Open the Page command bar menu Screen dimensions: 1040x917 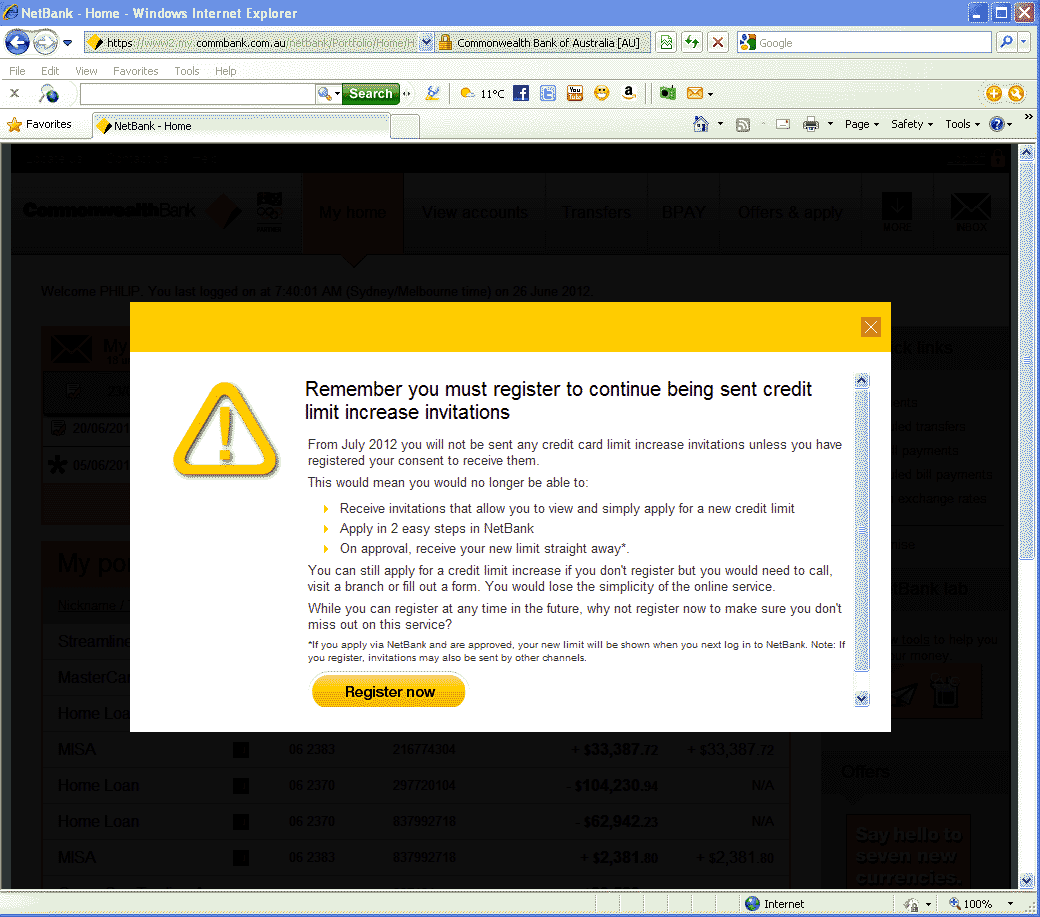[x=862, y=124]
